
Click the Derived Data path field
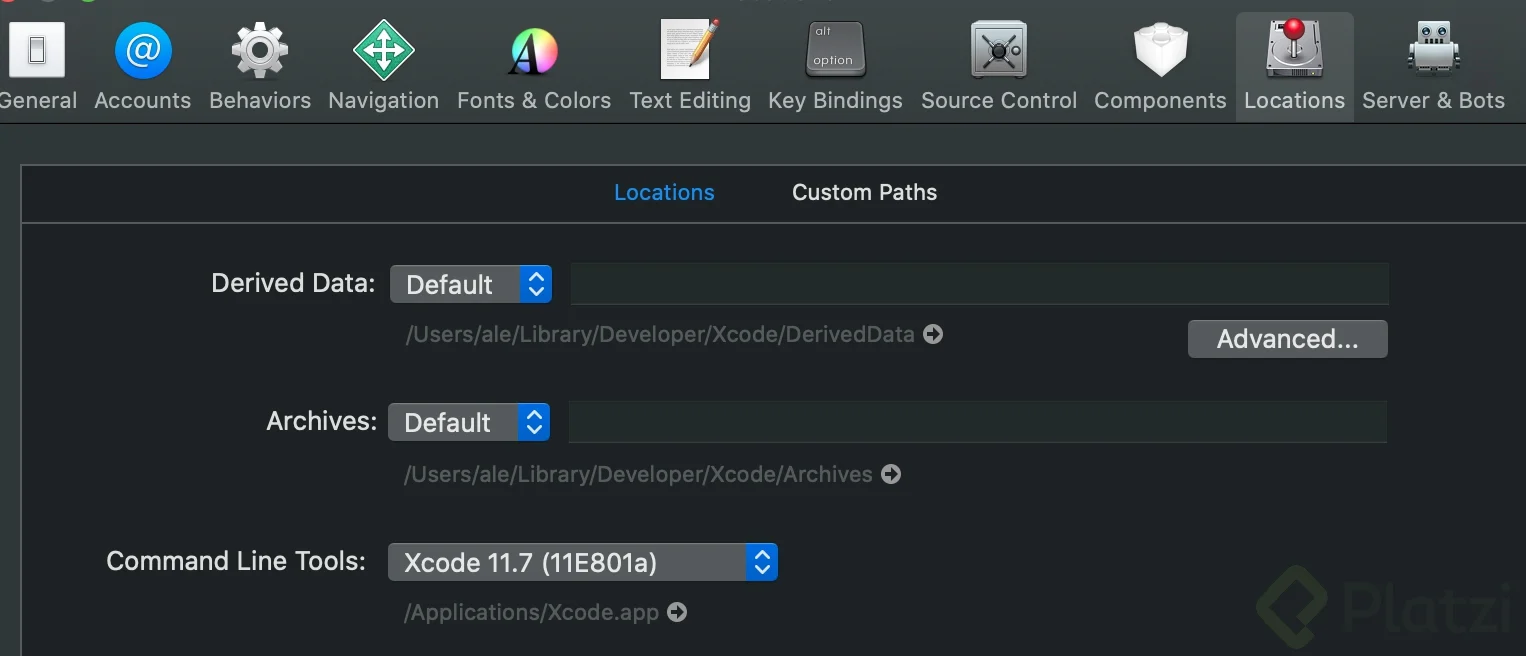click(979, 284)
